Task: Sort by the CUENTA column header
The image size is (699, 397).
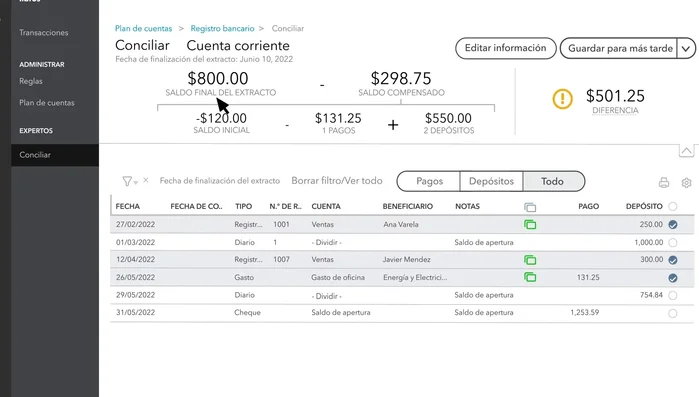Action: pos(326,206)
